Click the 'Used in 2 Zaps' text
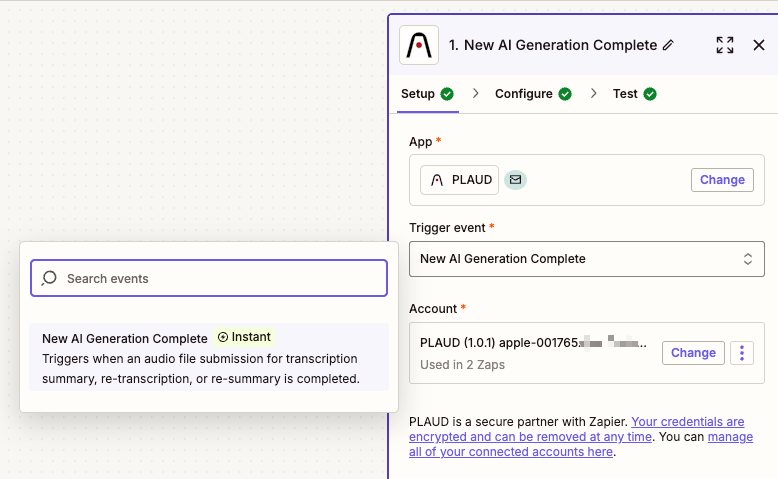778x479 pixels. (462, 365)
